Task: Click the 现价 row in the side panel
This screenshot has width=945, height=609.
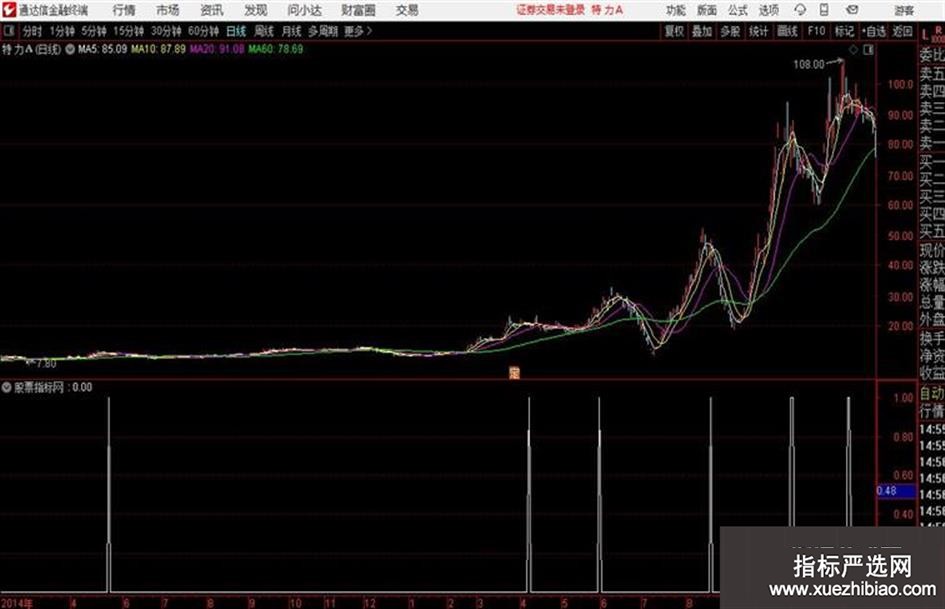Action: point(932,251)
